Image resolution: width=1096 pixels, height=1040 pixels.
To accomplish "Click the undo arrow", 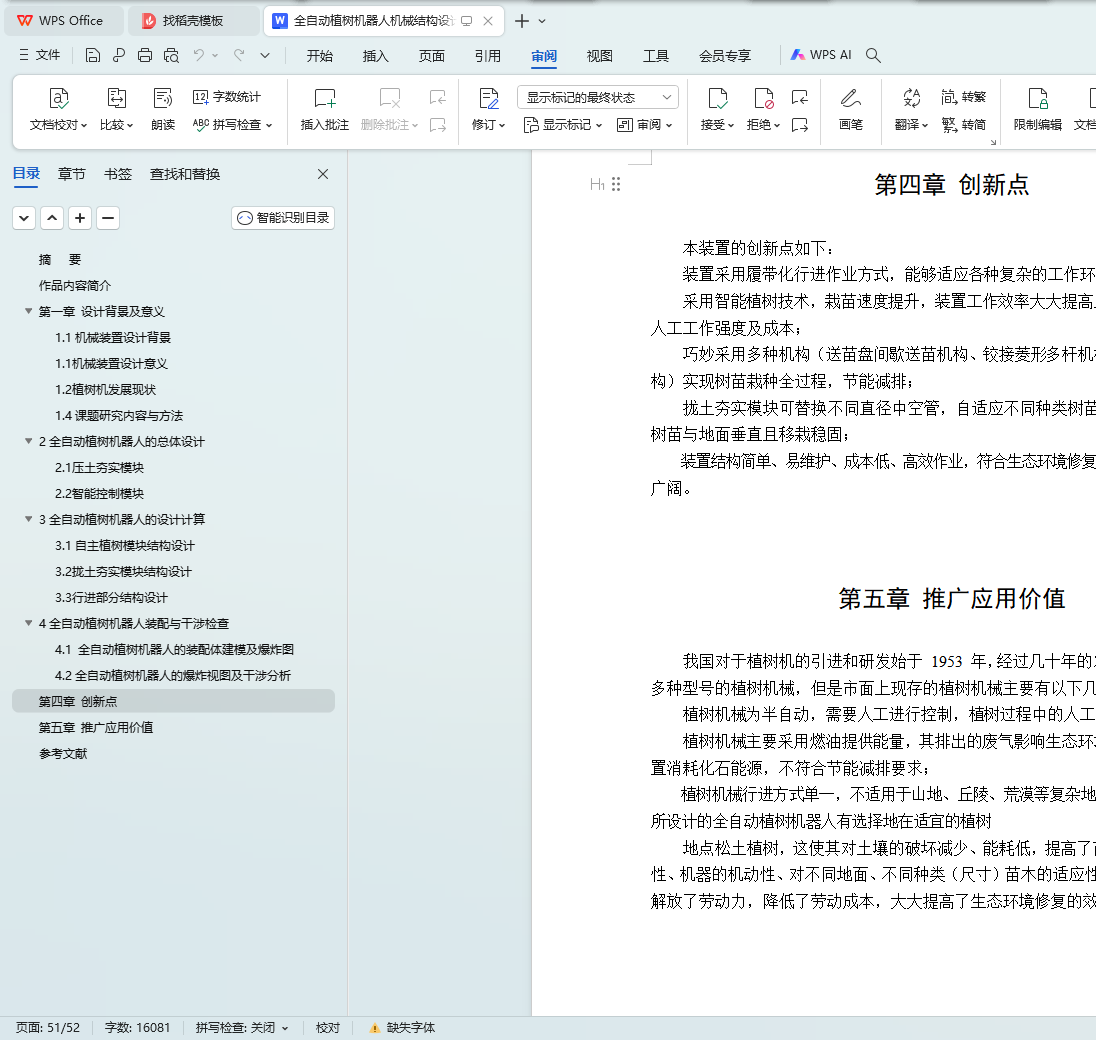I will [199, 55].
